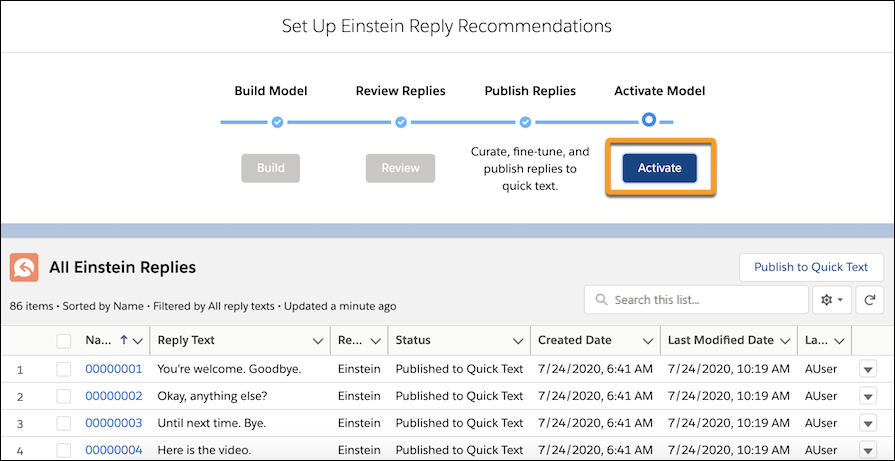Click "You're welcome. Goodbye." reply text
895x461 pixels.
pos(229,369)
